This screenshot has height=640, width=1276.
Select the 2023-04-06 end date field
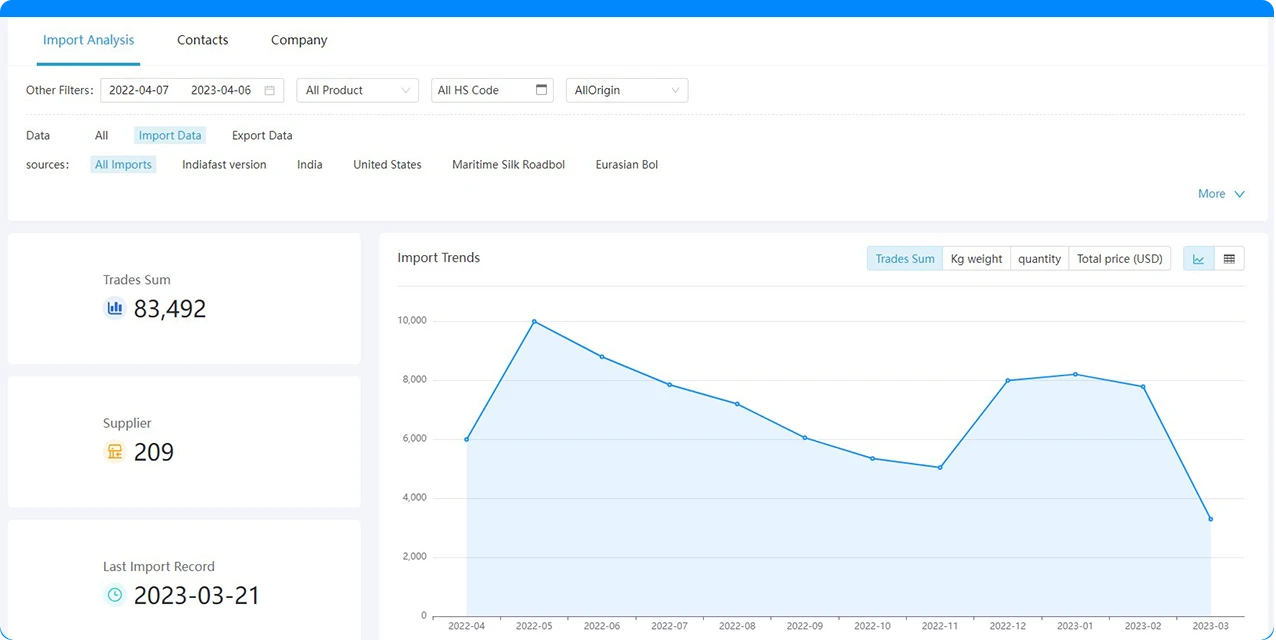tap(221, 90)
